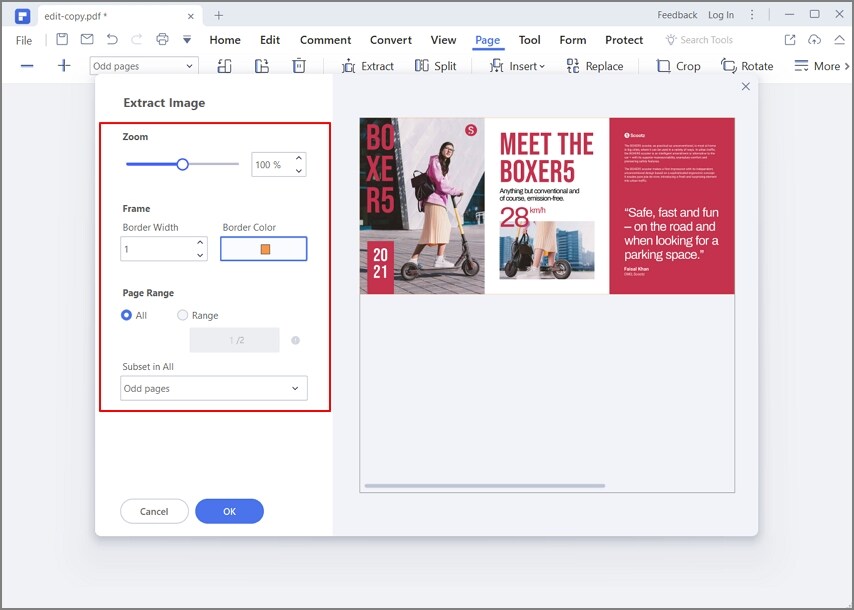Select the Split tool
Image resolution: width=854 pixels, height=610 pixels.
coord(437,66)
